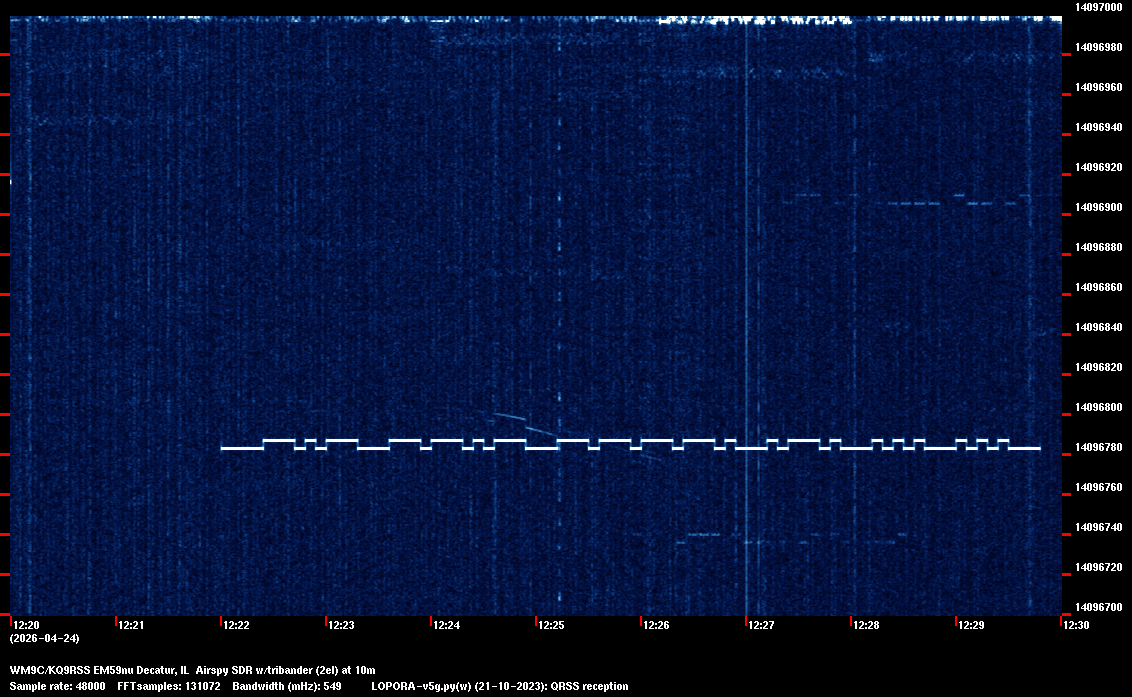Click the faint signal trace near 14096900
Image resolution: width=1132 pixels, height=697 pixels.
[910, 203]
